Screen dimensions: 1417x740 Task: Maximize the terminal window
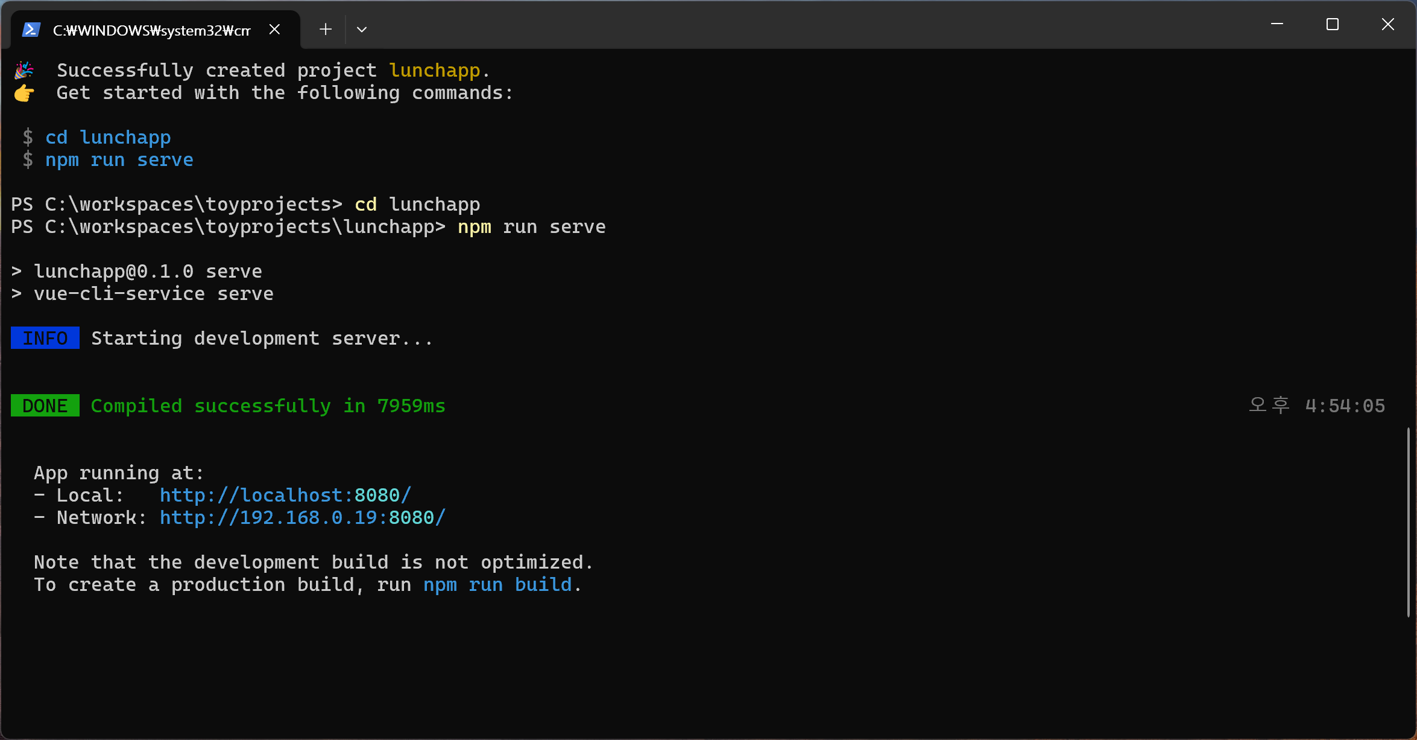coord(1332,24)
